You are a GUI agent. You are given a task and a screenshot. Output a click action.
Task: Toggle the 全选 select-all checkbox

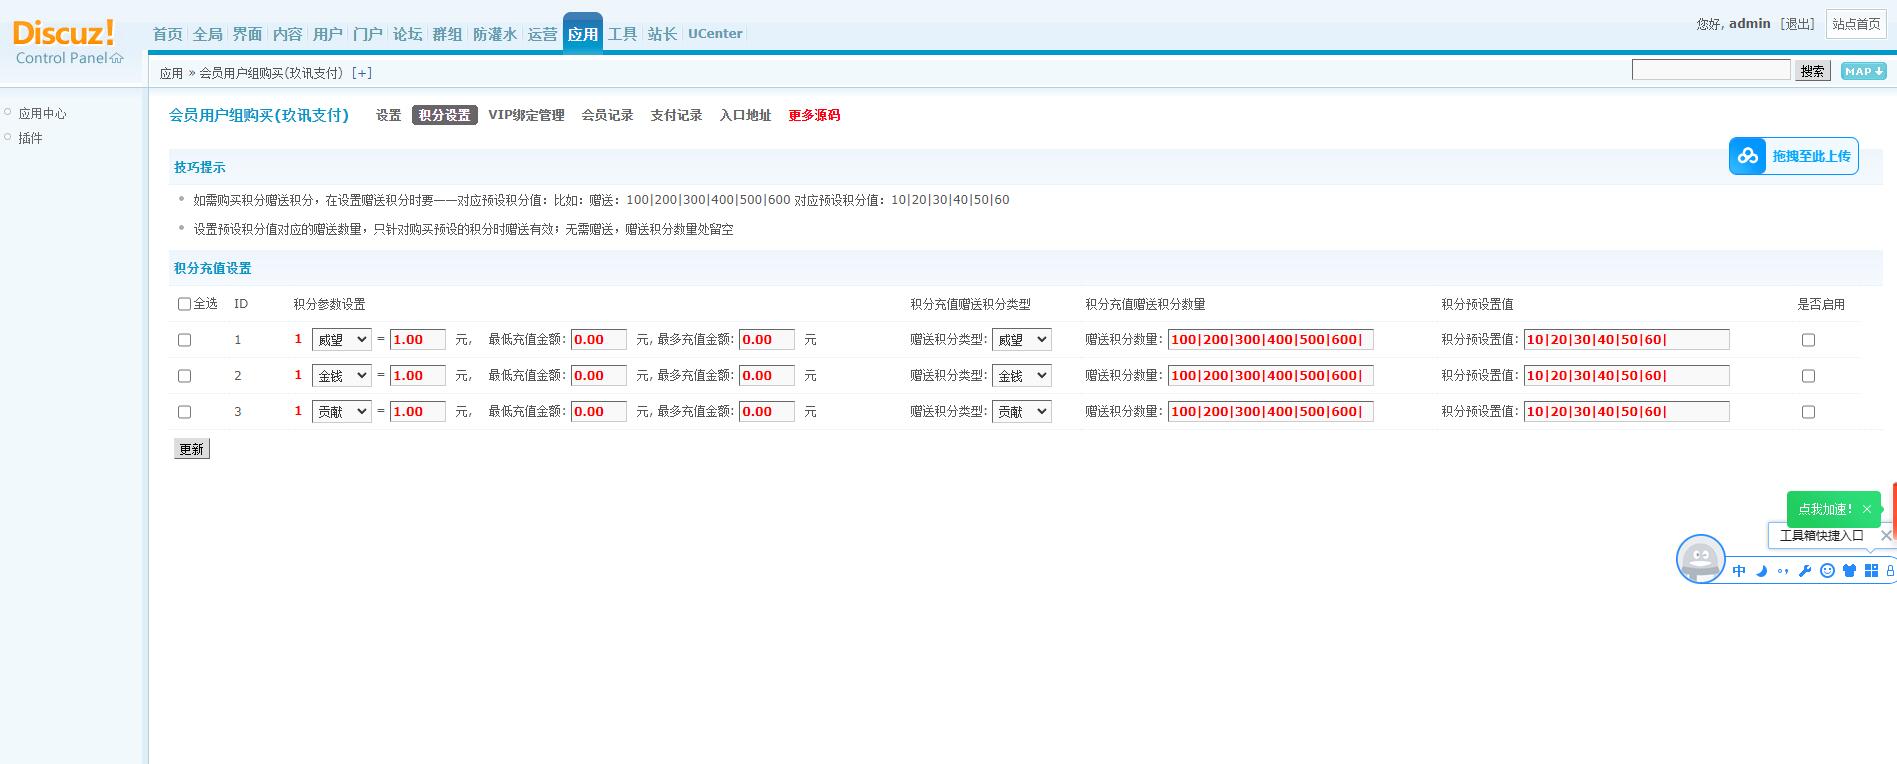(184, 304)
